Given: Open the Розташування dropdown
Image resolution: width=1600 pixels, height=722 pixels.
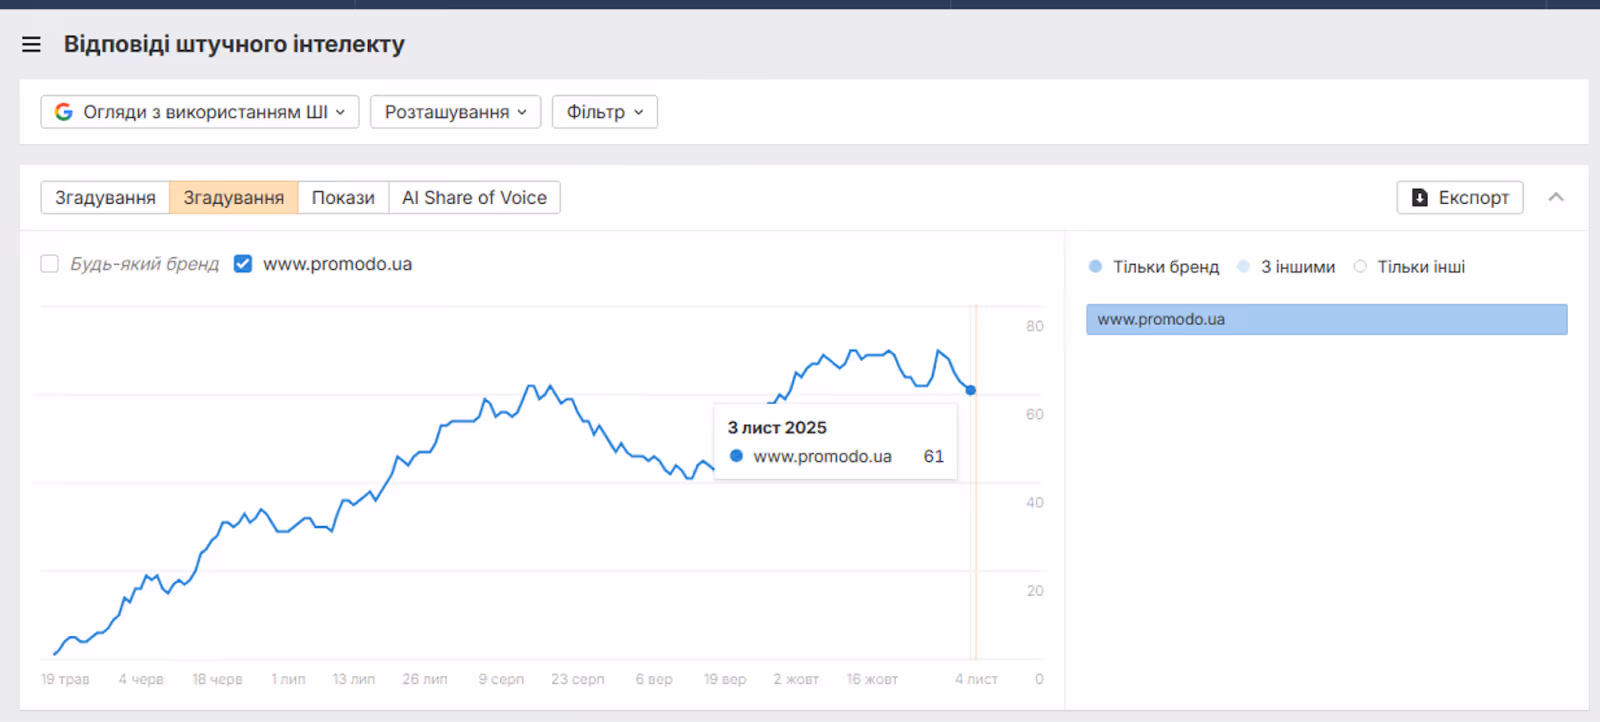Looking at the screenshot, I should click(x=455, y=112).
